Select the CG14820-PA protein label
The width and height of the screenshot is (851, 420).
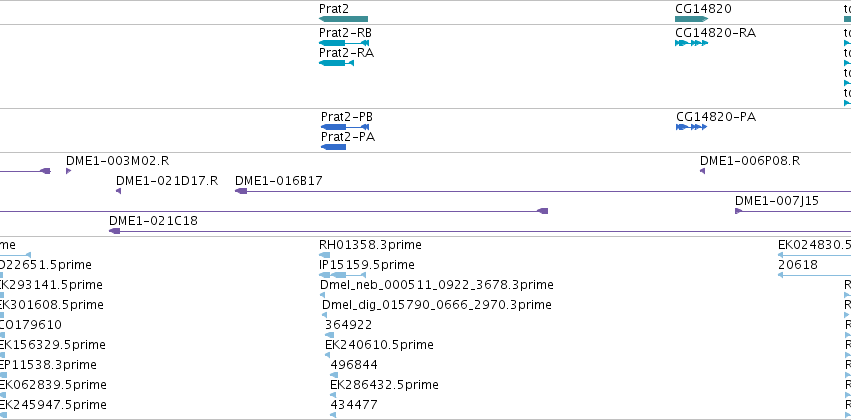(x=716, y=117)
